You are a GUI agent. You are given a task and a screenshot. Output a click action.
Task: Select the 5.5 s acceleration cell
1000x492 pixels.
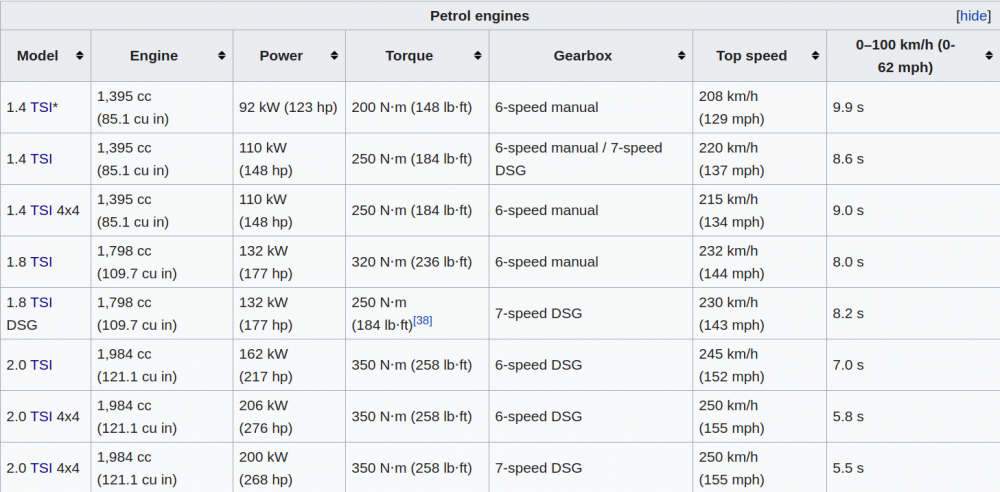tap(913, 468)
